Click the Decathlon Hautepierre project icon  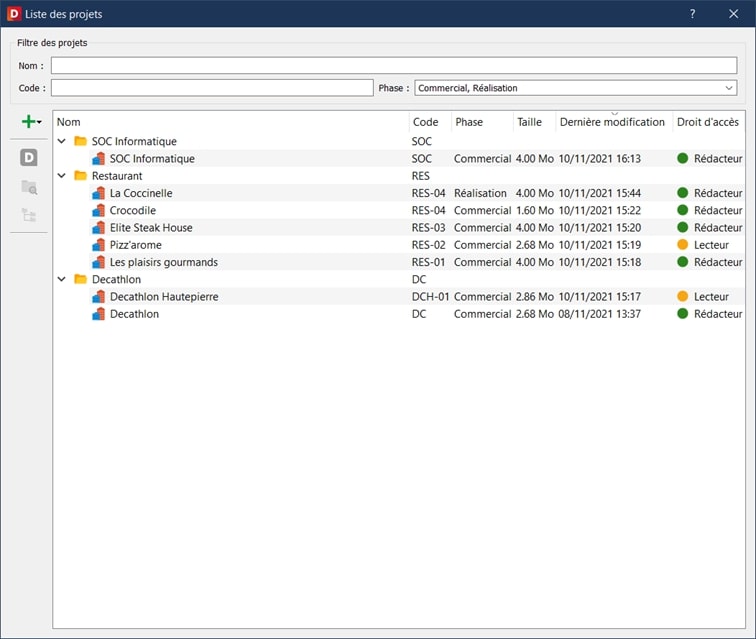pos(98,297)
